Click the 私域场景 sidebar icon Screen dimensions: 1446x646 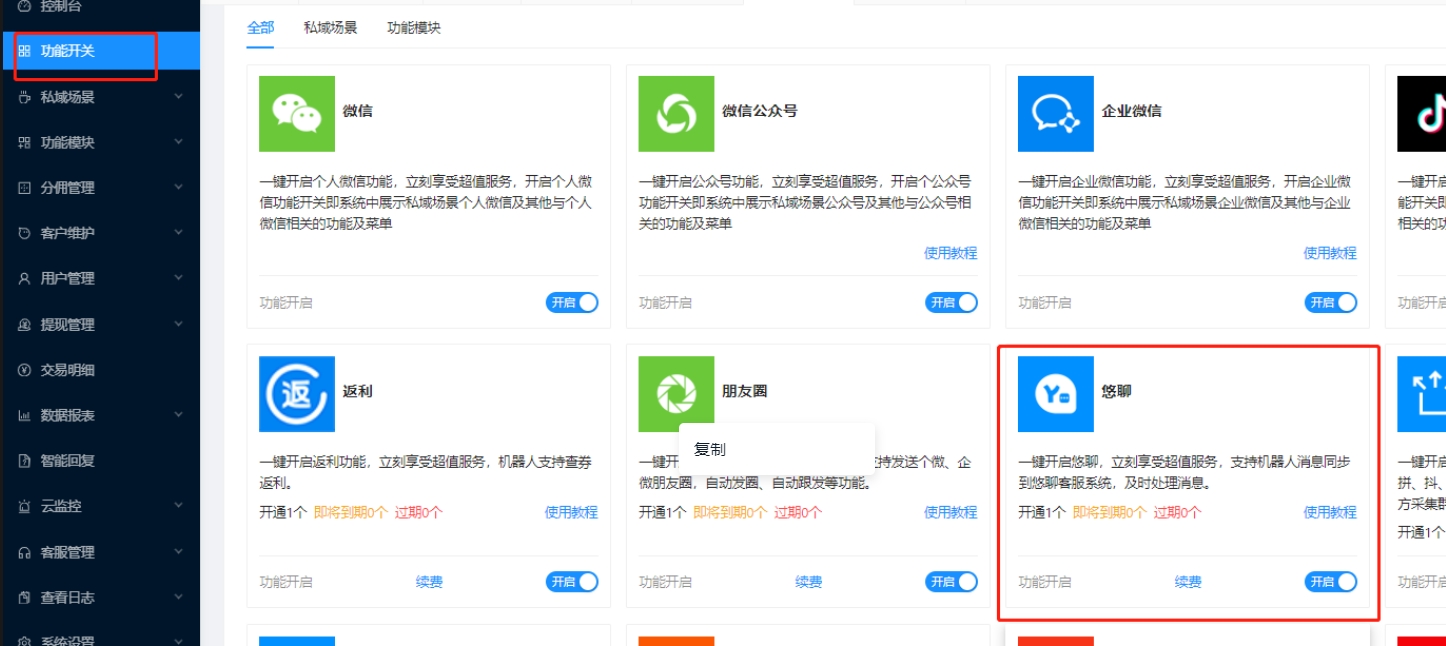pos(25,97)
